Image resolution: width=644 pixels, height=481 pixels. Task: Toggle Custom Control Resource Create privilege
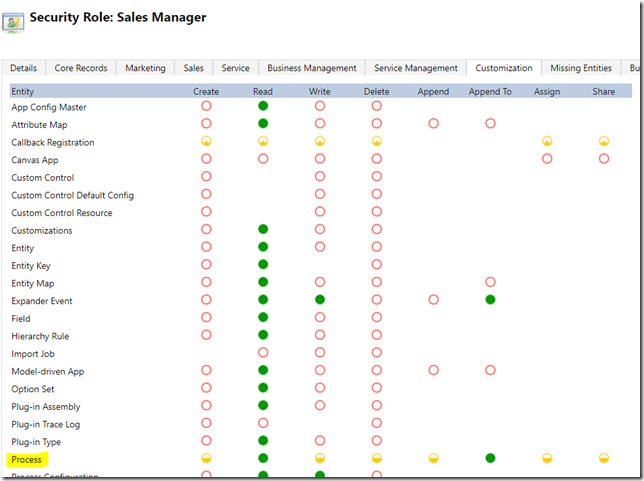point(206,212)
